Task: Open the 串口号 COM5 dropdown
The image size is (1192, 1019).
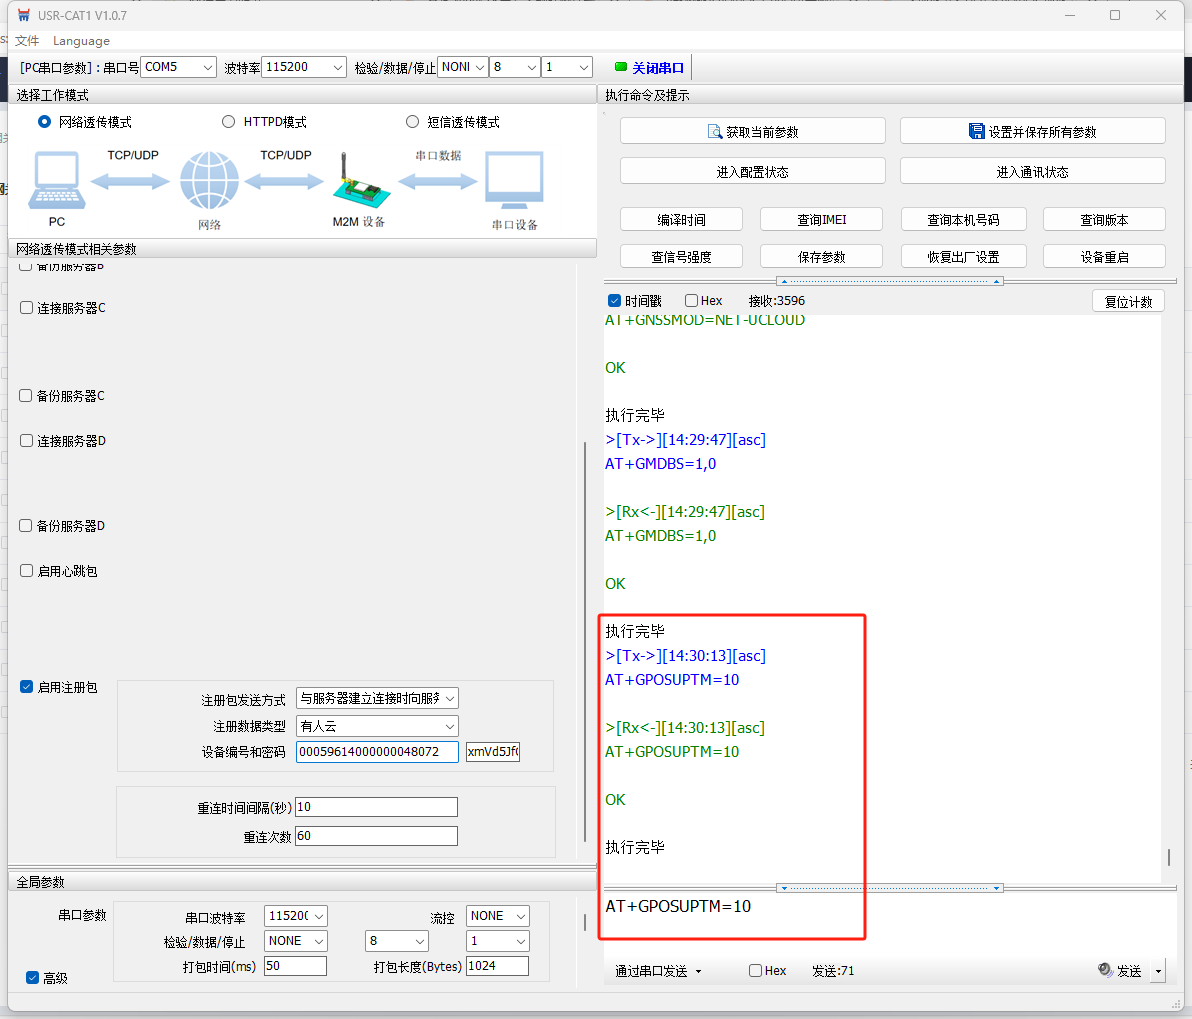Action: [178, 67]
